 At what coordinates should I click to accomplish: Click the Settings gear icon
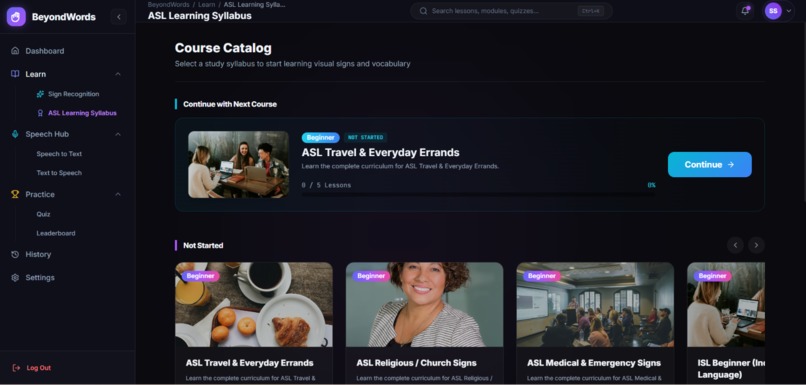pos(15,278)
